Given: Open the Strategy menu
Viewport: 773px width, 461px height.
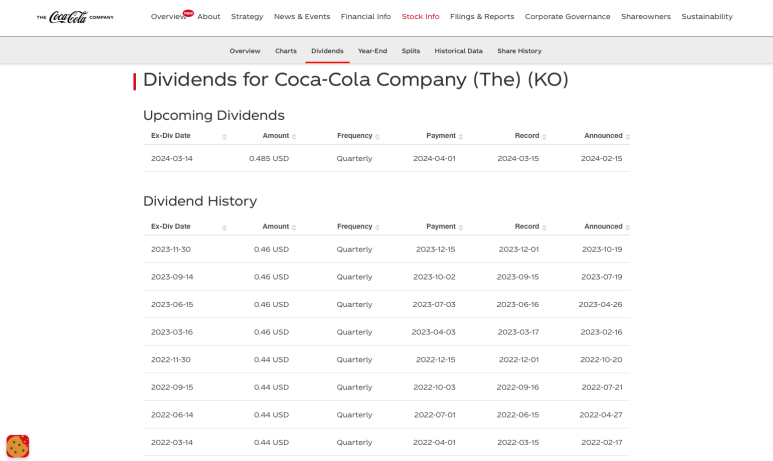Looking at the screenshot, I should coord(247,16).
